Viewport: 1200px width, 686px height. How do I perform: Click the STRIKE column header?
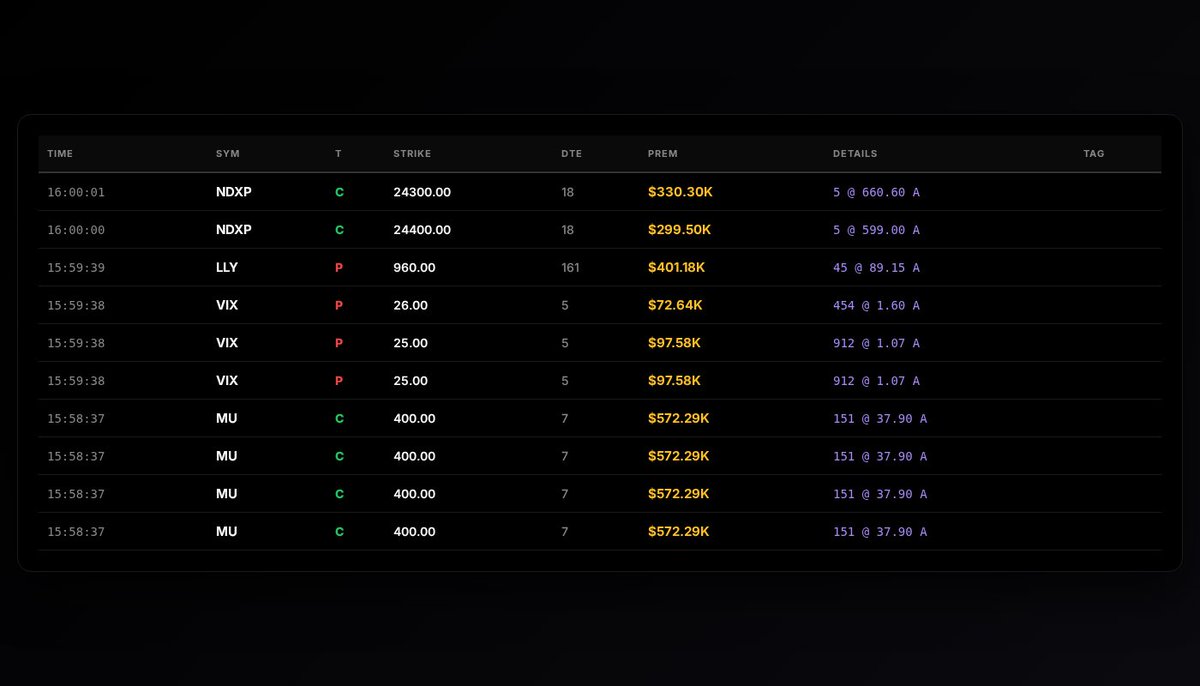[x=412, y=154]
